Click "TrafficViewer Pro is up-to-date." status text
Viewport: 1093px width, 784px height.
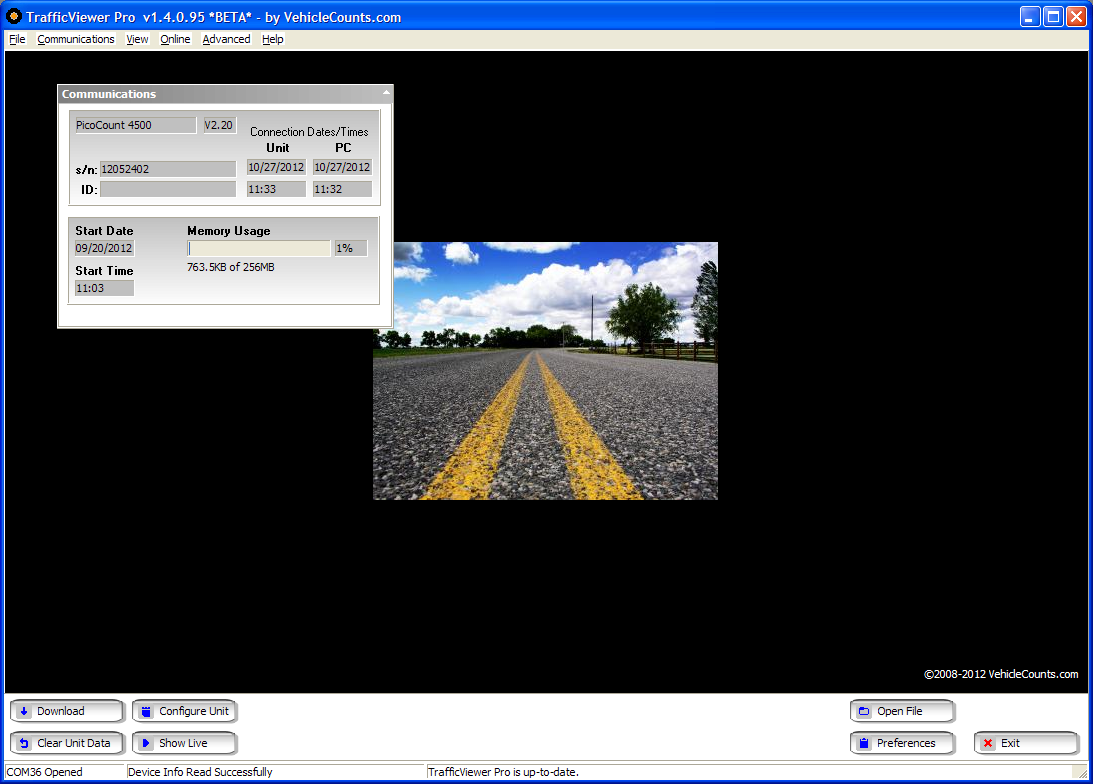(x=503, y=772)
